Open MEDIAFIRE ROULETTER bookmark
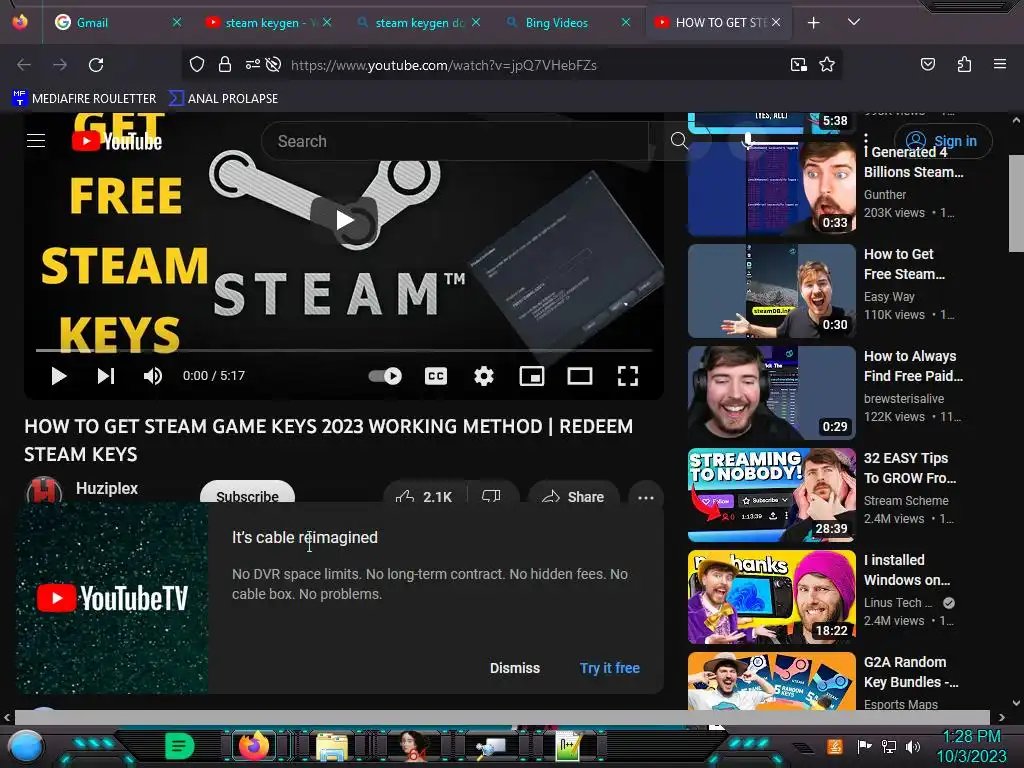 84,99
